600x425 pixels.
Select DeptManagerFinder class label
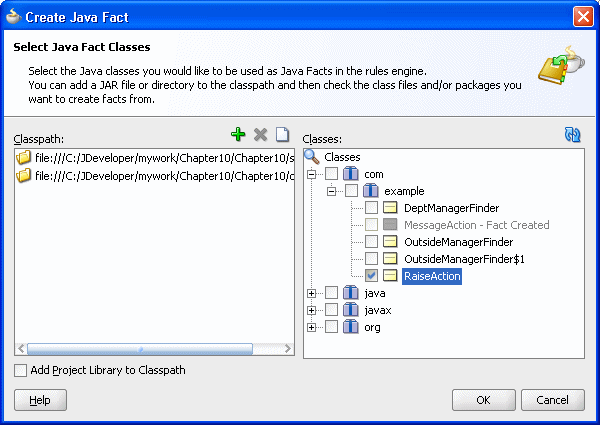pos(452,208)
